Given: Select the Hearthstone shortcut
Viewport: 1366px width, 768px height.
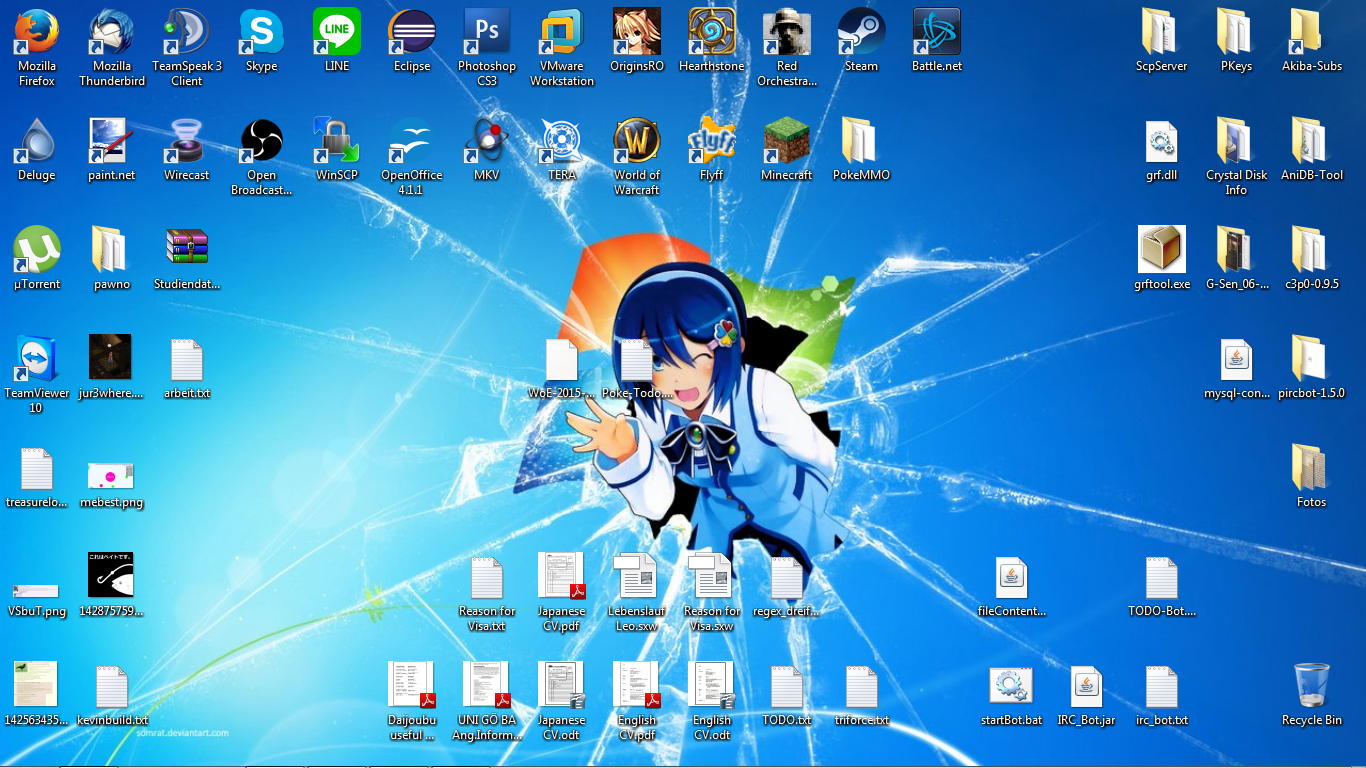Looking at the screenshot, I should click(x=712, y=33).
